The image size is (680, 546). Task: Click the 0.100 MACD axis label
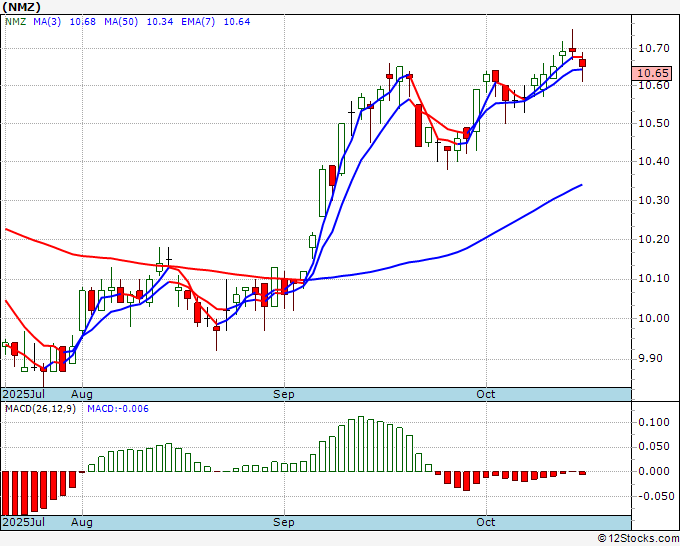(654, 422)
